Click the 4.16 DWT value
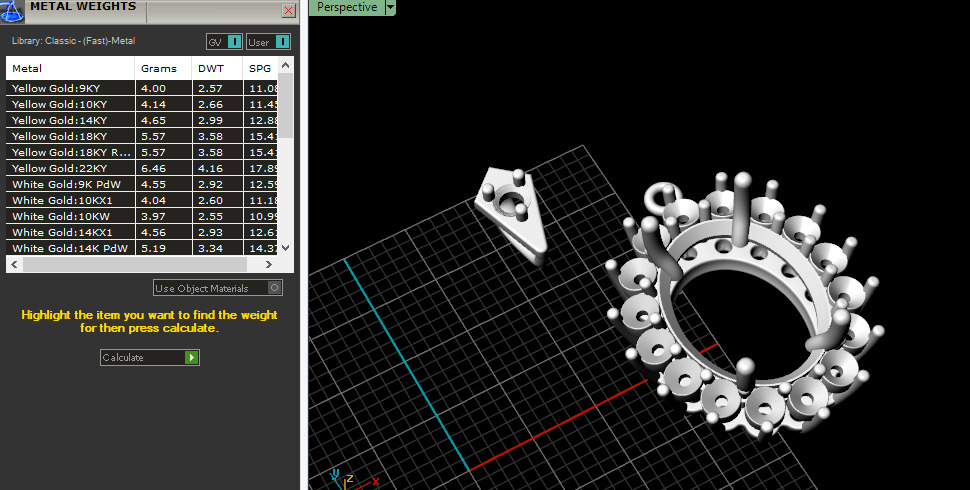970x490 pixels. tap(210, 168)
